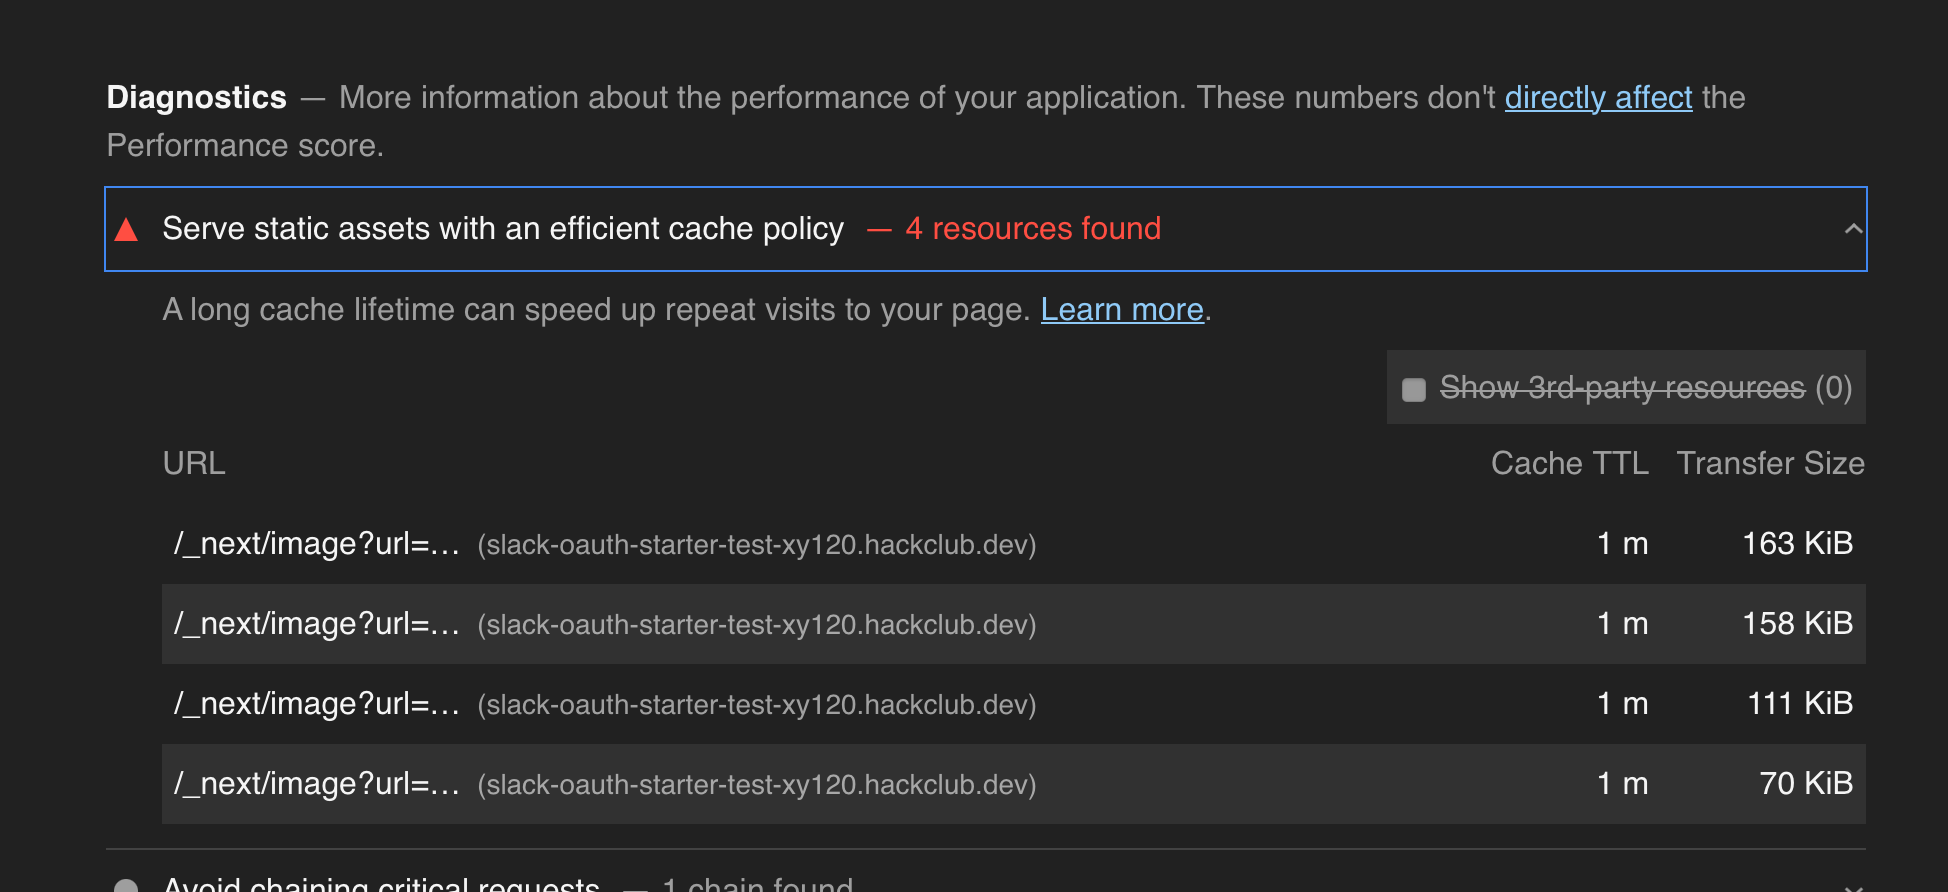1948x892 pixels.
Task: Click the '1 m' Cache TTL in the 158 KiB row
Action: click(1622, 623)
